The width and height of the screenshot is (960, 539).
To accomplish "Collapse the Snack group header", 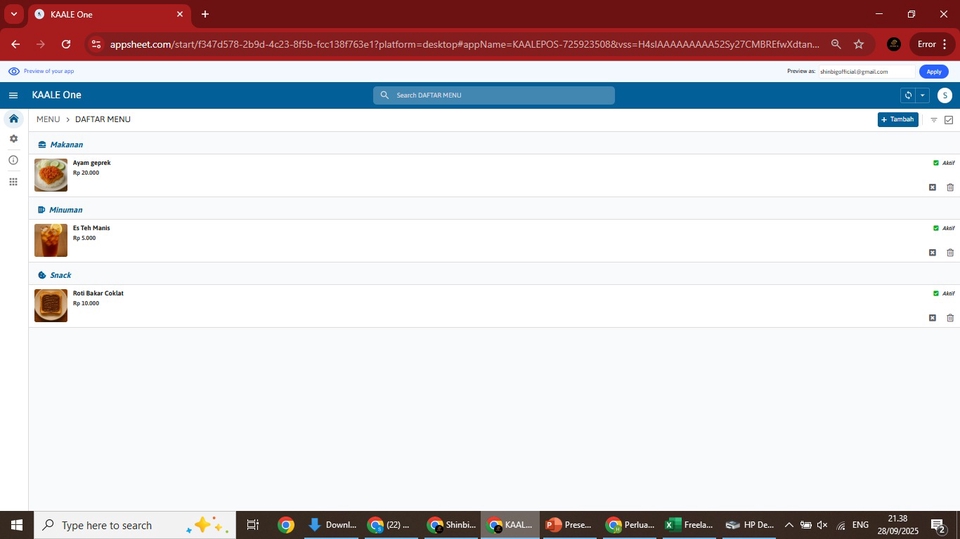I will tap(60, 275).
